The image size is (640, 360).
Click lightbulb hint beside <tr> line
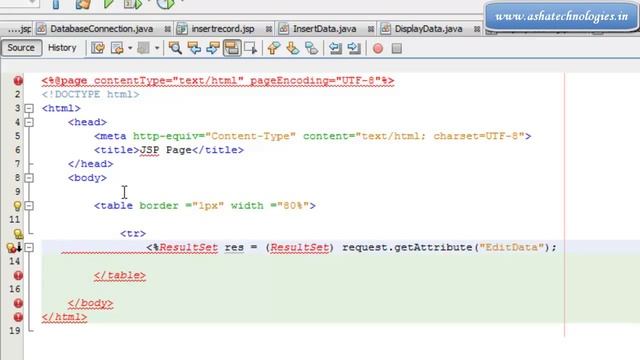pos(18,234)
